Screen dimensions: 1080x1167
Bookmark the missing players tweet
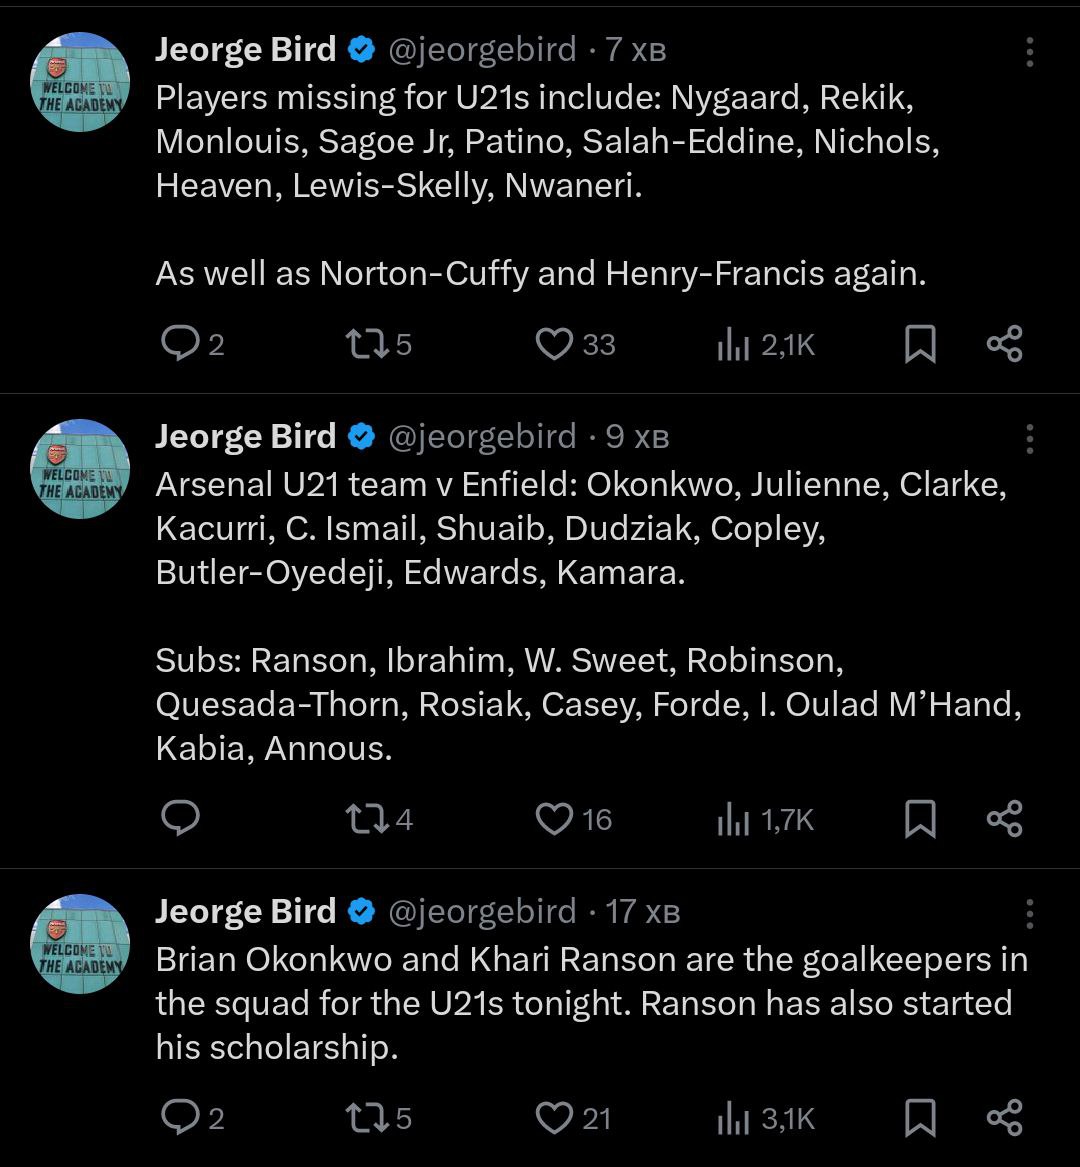point(920,345)
